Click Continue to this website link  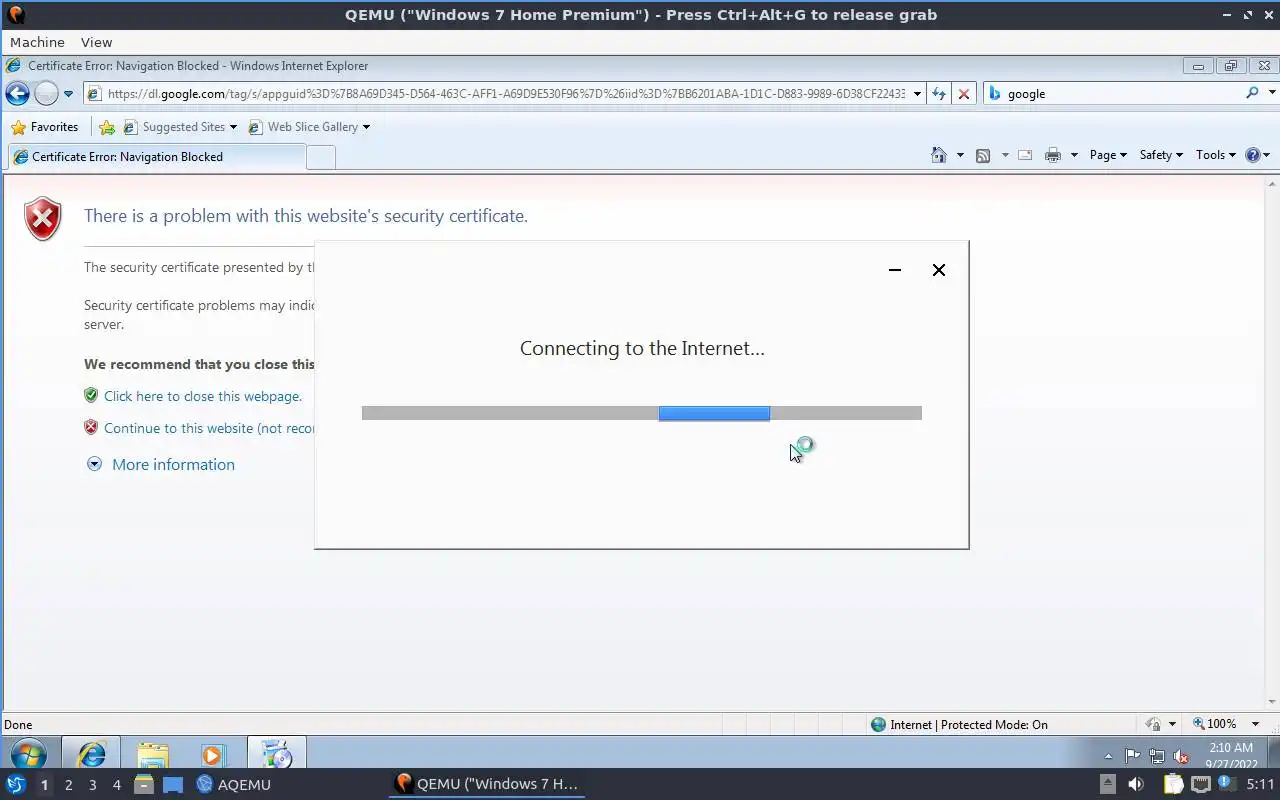(209, 428)
